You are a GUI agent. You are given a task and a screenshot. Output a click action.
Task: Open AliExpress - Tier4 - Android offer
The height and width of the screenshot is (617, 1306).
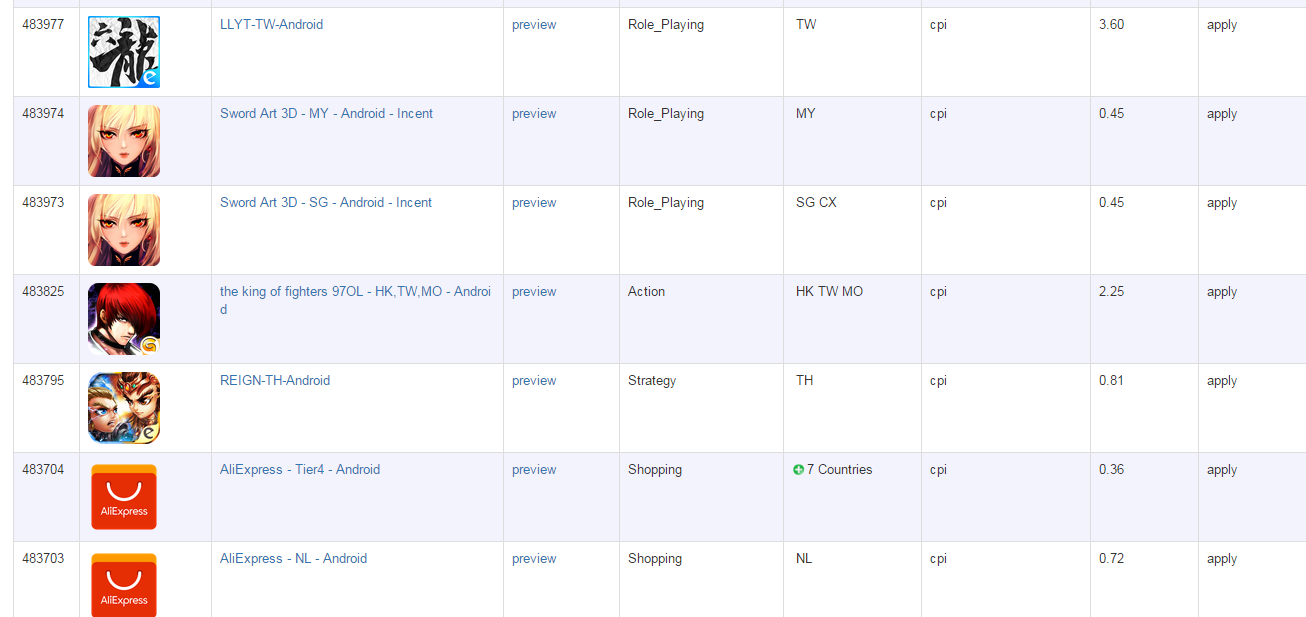click(300, 470)
